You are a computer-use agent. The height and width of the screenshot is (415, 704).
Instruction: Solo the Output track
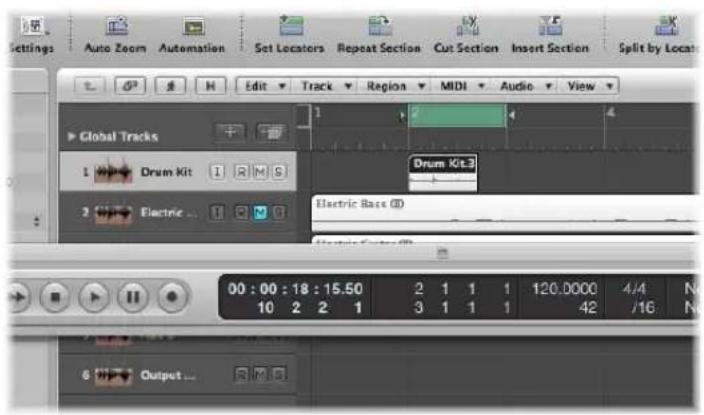[x=279, y=374]
